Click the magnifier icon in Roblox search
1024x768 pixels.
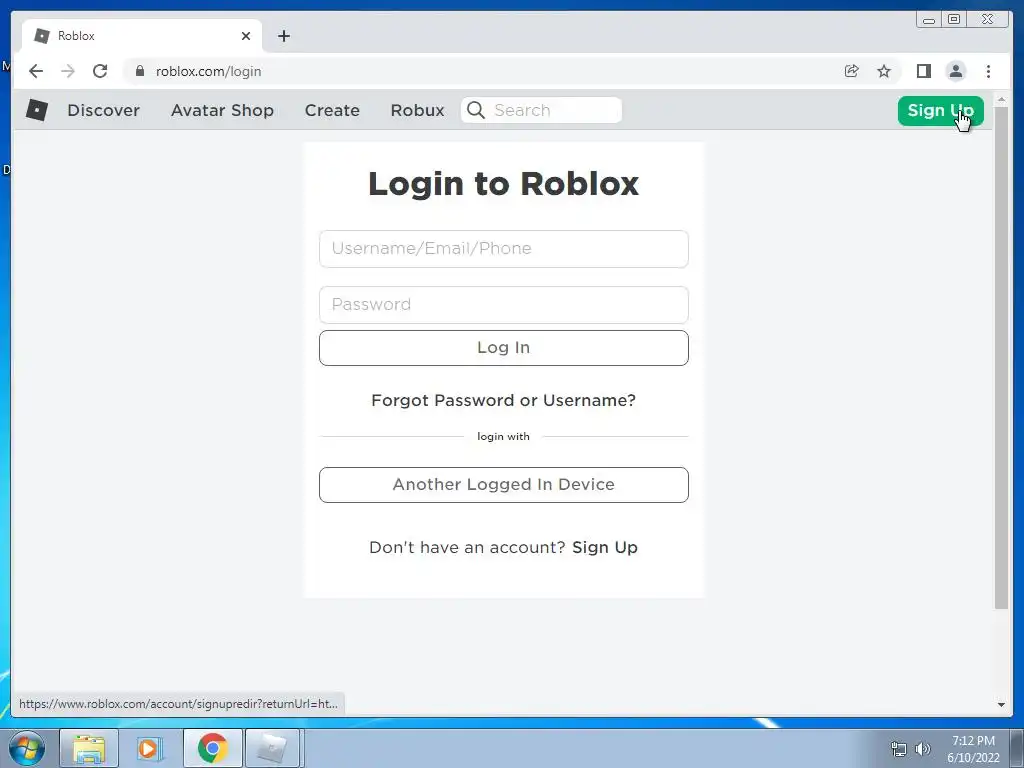click(476, 110)
